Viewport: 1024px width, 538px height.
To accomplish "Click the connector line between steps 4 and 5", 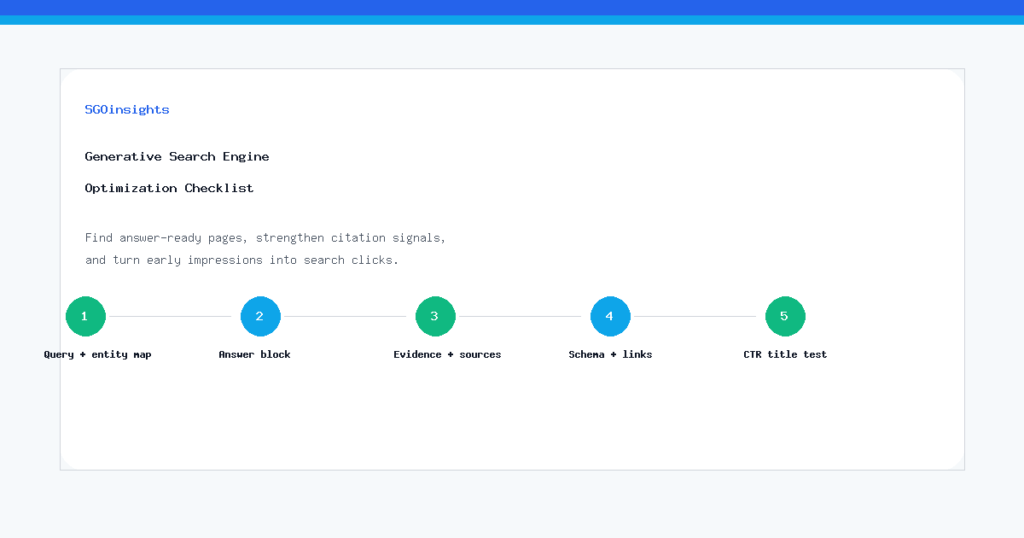I will tap(696, 317).
